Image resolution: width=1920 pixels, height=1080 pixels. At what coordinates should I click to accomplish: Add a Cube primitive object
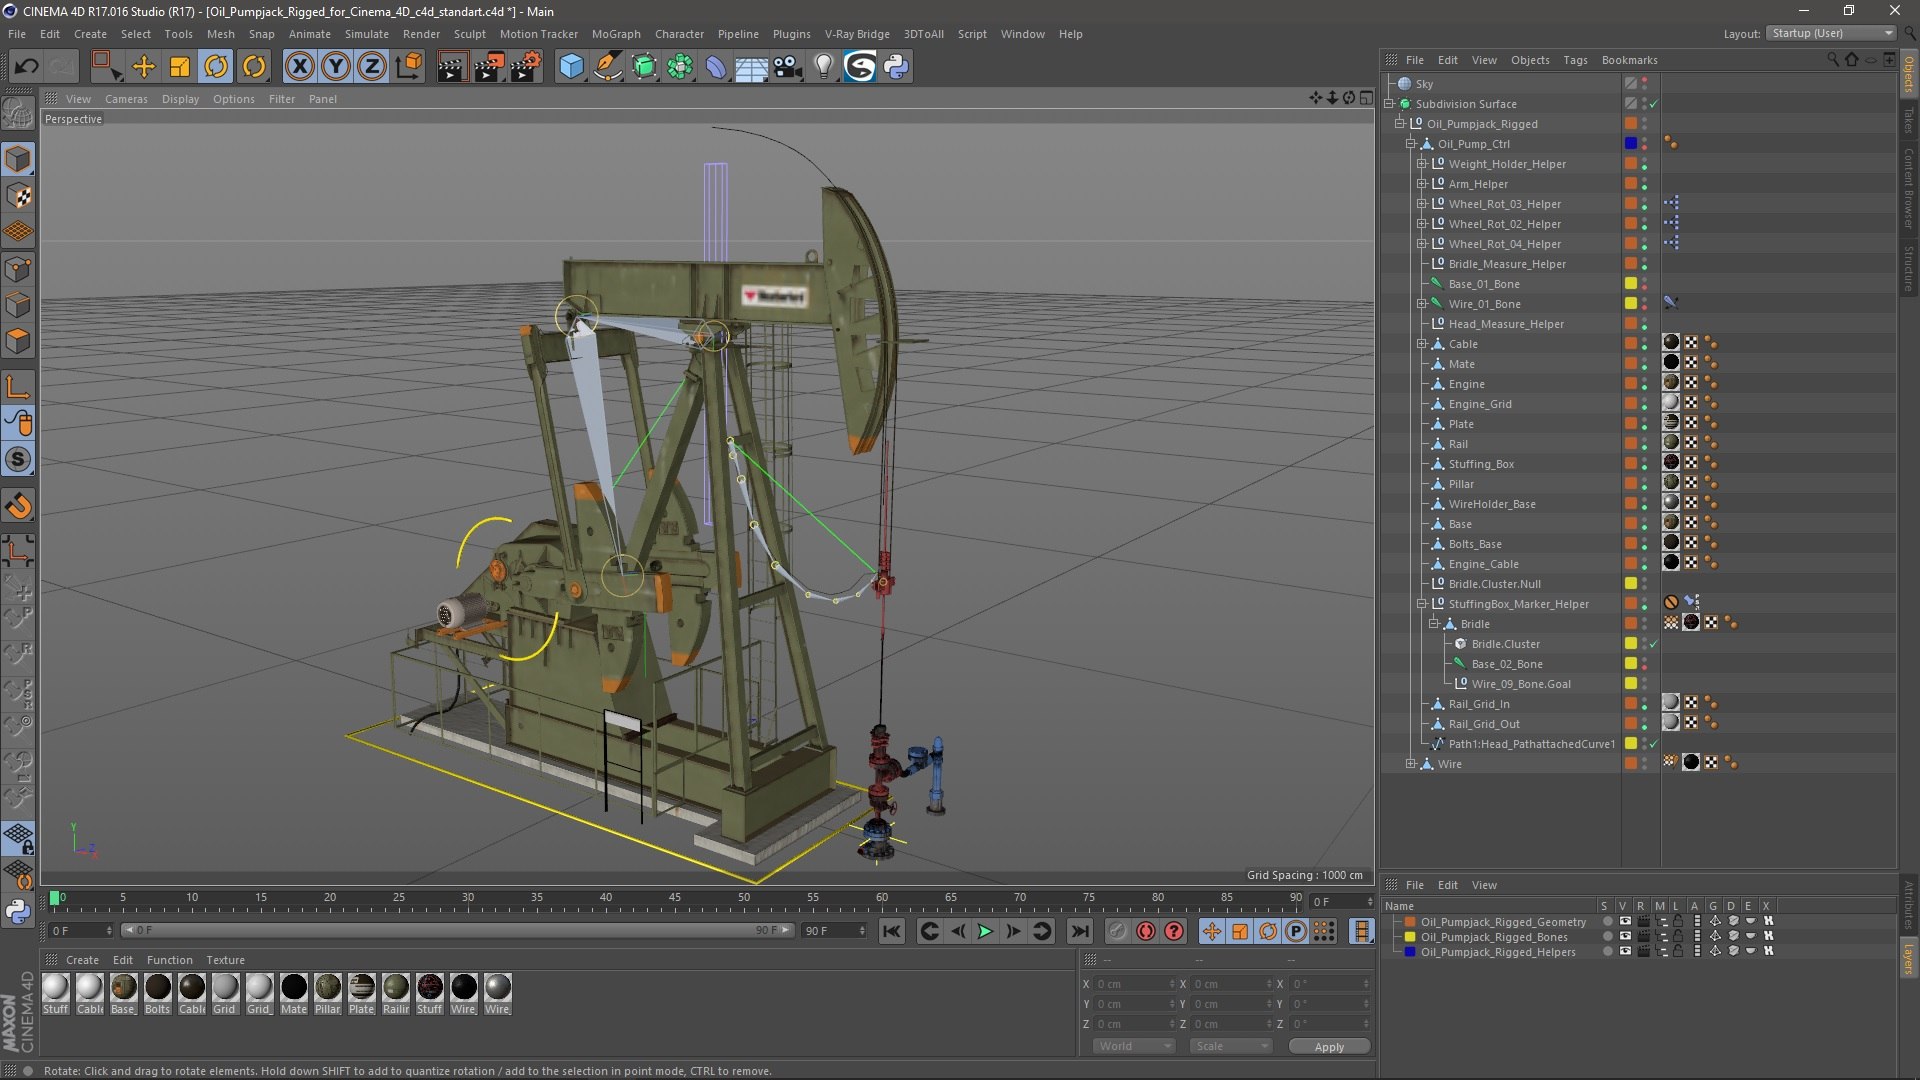coord(571,67)
